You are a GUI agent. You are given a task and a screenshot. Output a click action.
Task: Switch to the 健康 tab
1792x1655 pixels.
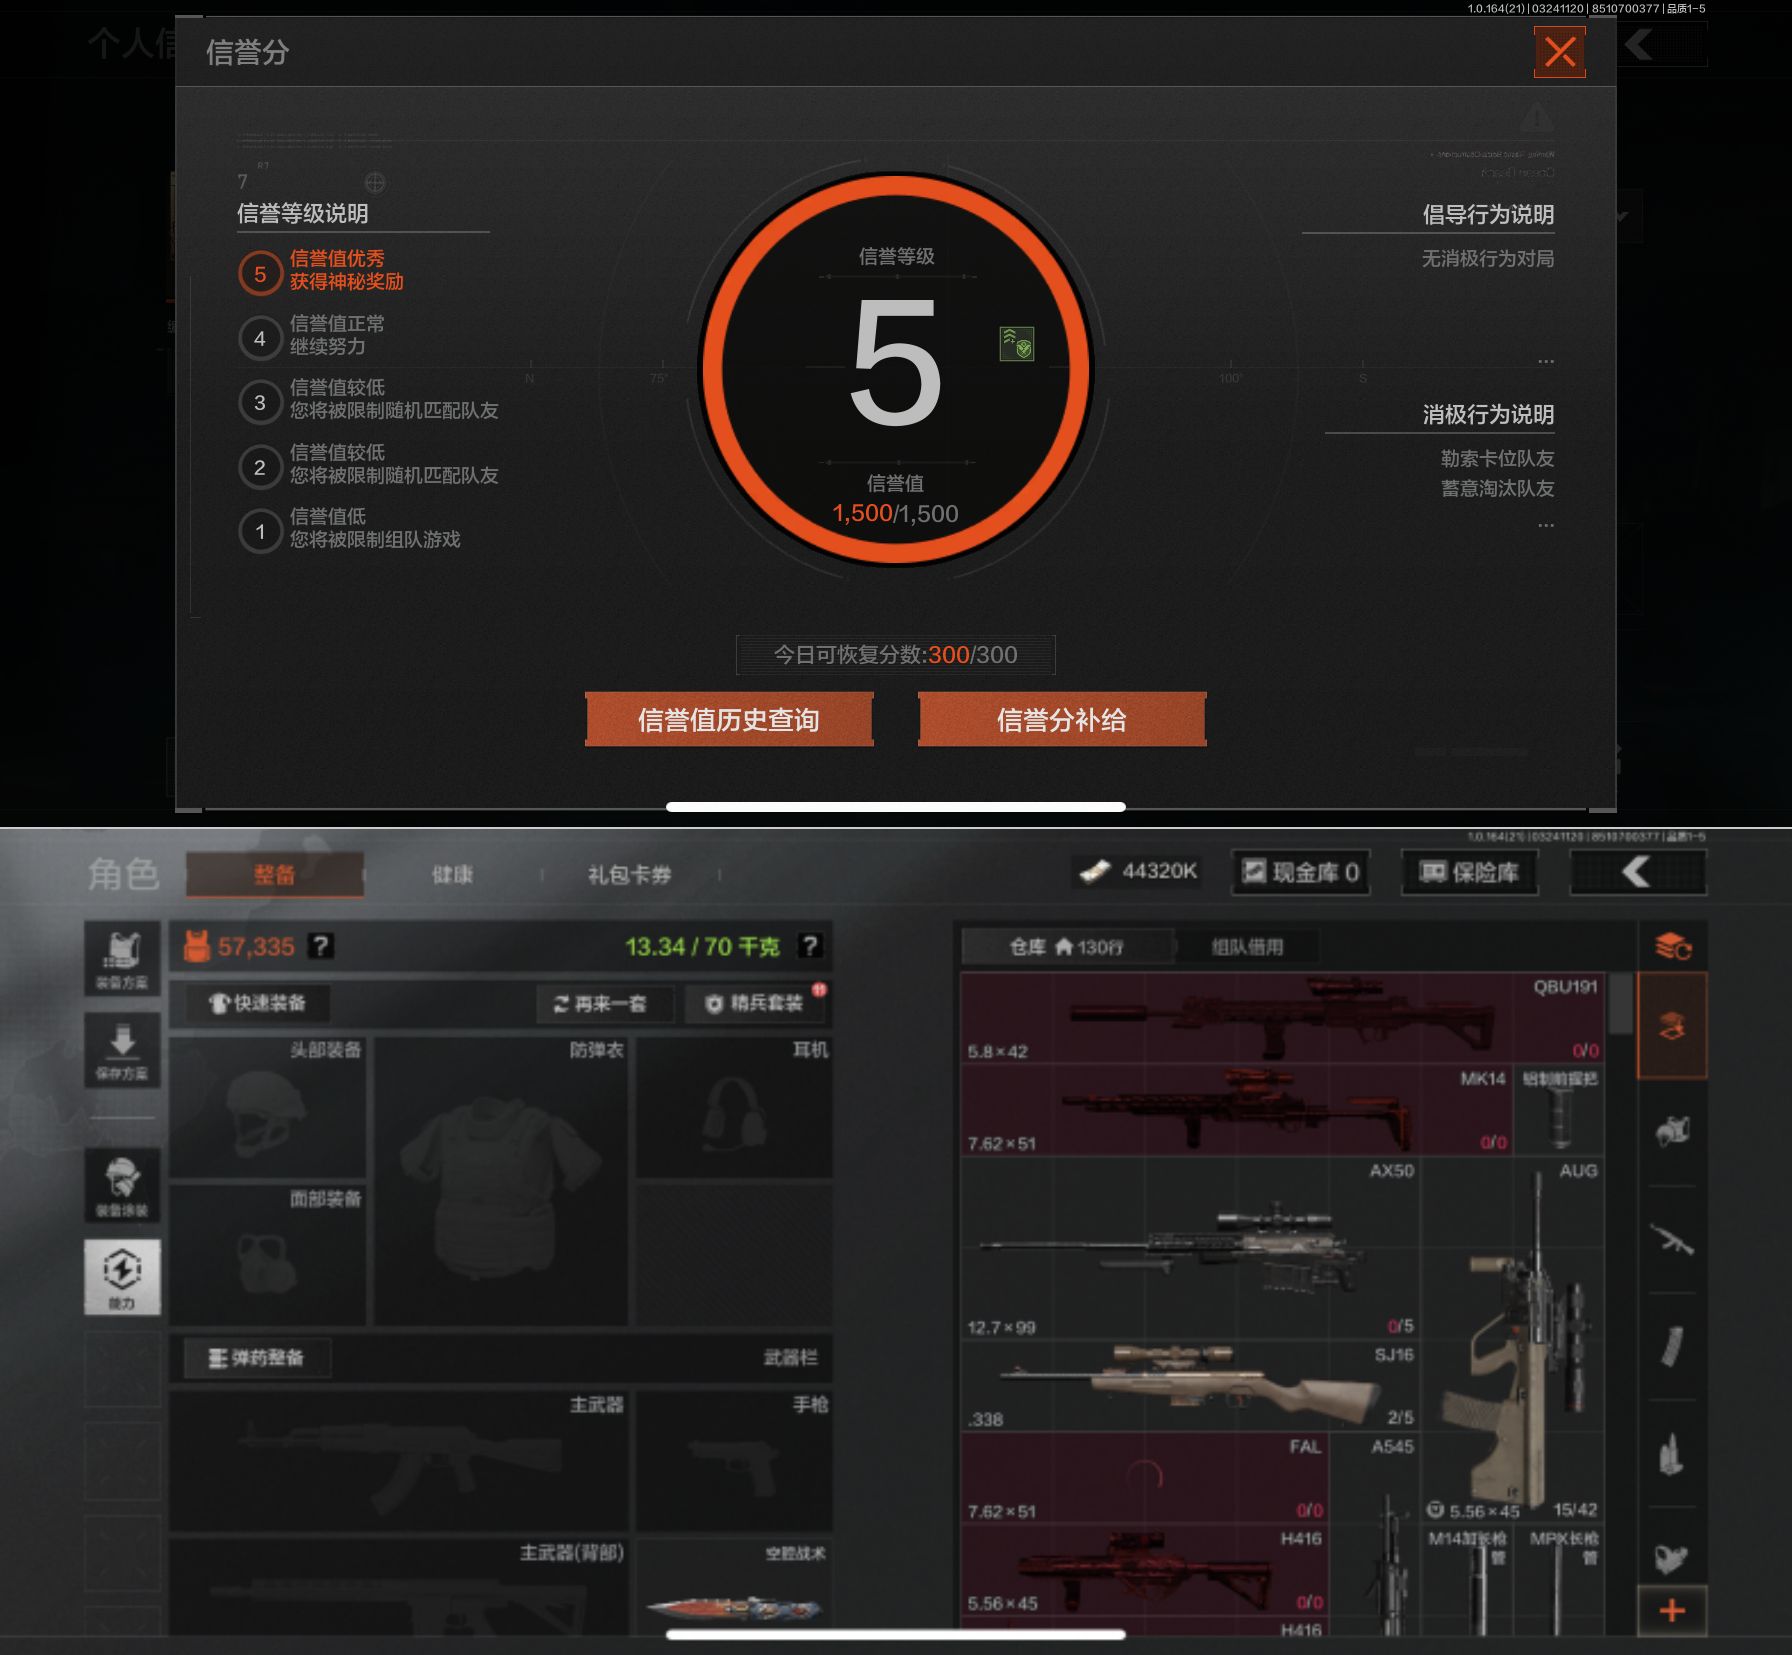pyautogui.click(x=452, y=875)
